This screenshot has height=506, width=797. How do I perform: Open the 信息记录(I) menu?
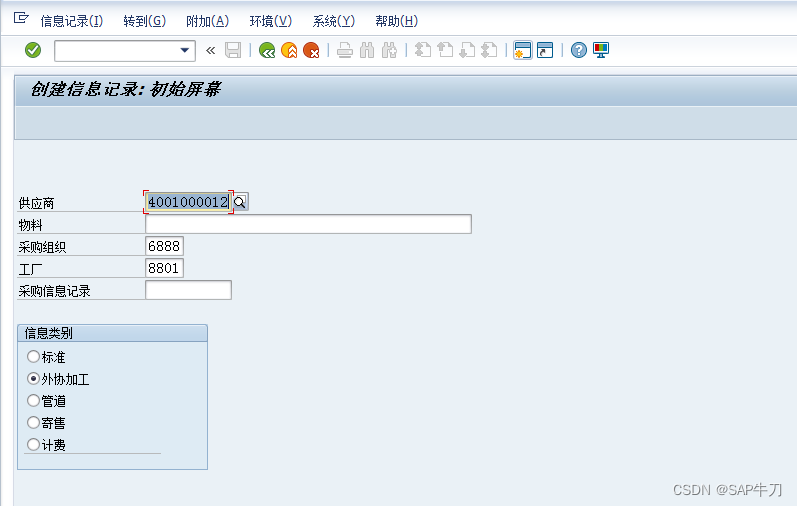click(72, 21)
